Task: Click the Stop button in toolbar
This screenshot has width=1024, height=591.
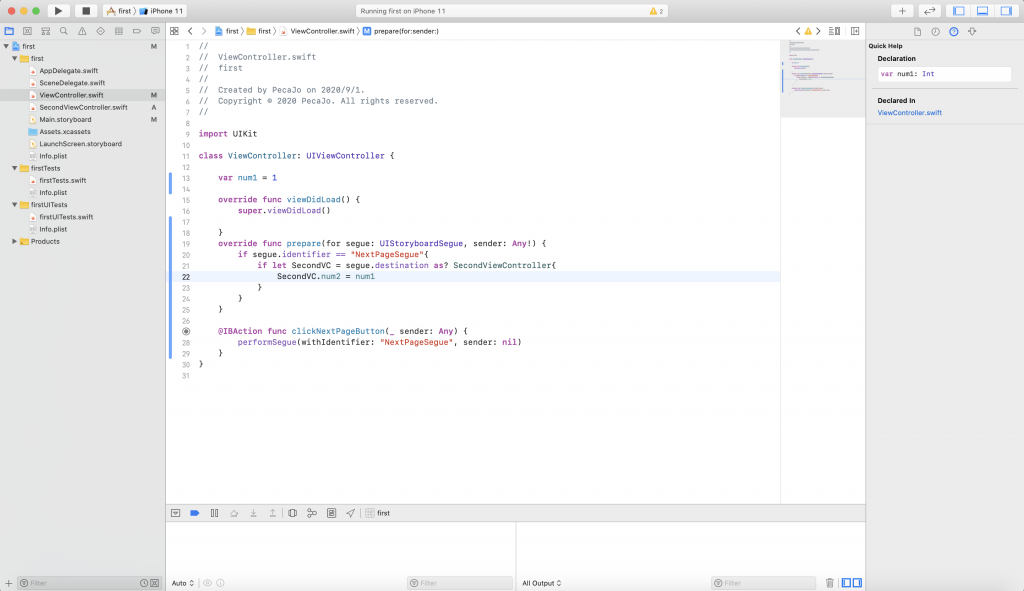Action: coord(86,11)
